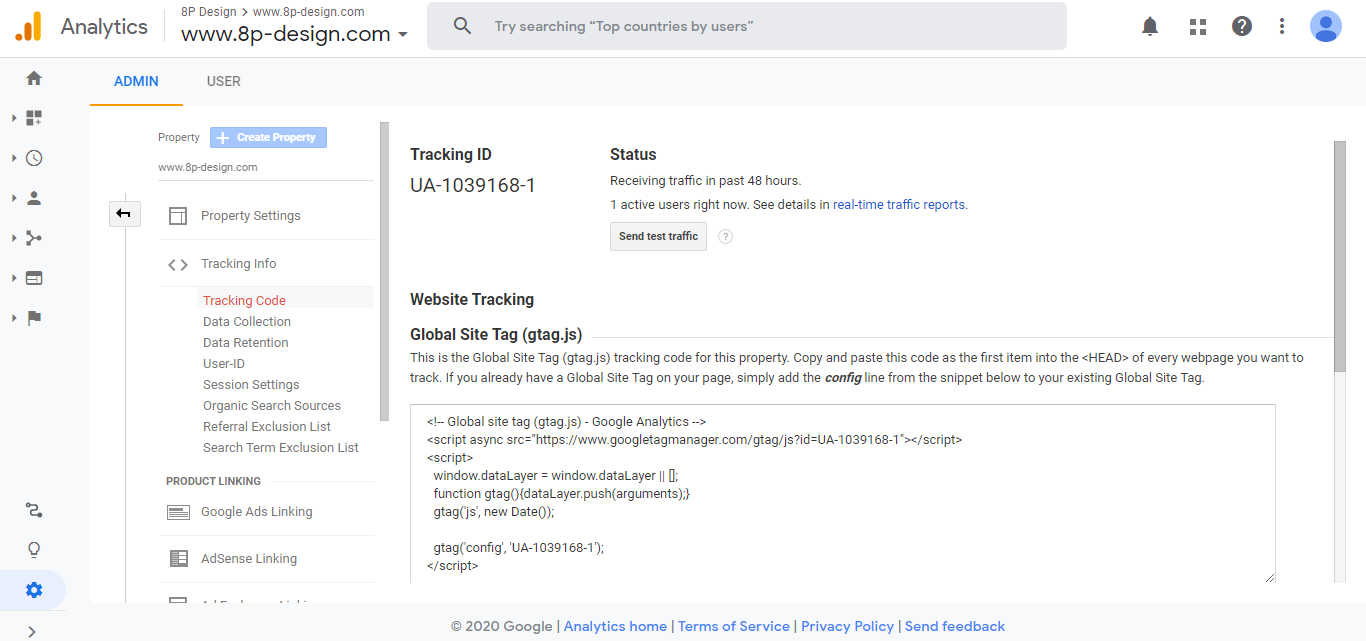Click the Website Tracking heading
Image resolution: width=1366 pixels, height=641 pixels.
click(x=472, y=300)
